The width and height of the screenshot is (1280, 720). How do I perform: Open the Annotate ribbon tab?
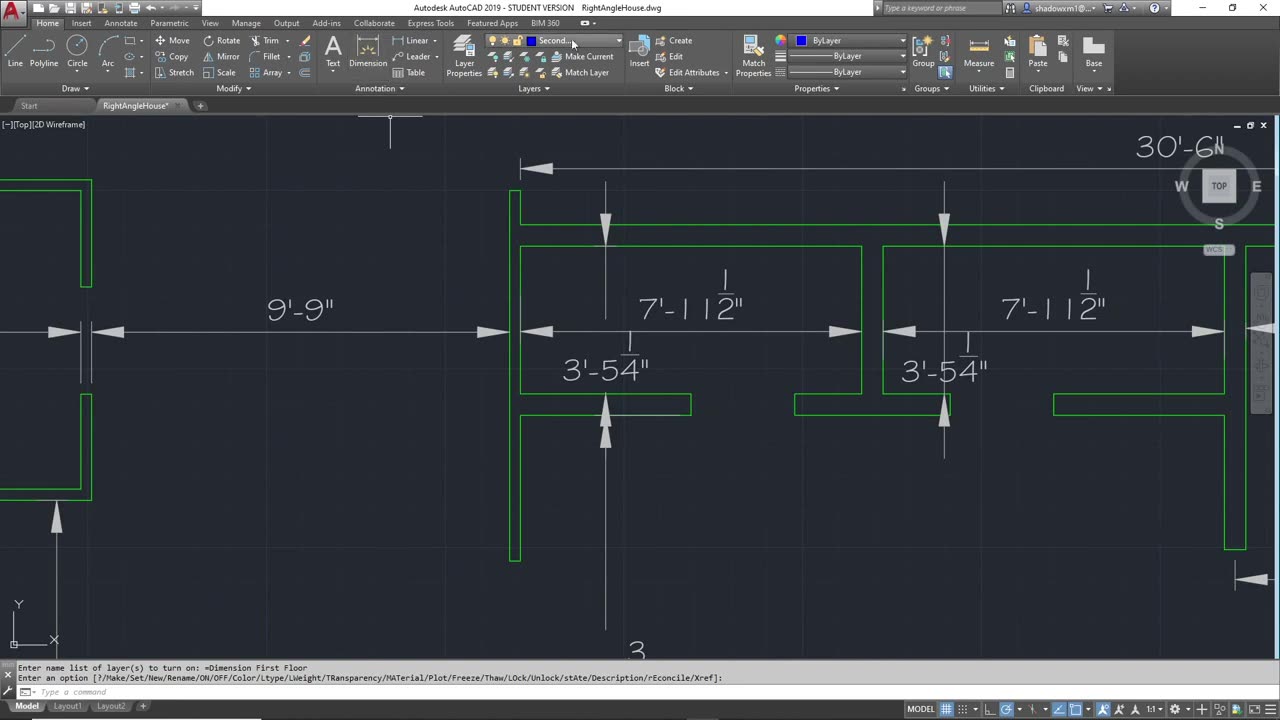121,23
